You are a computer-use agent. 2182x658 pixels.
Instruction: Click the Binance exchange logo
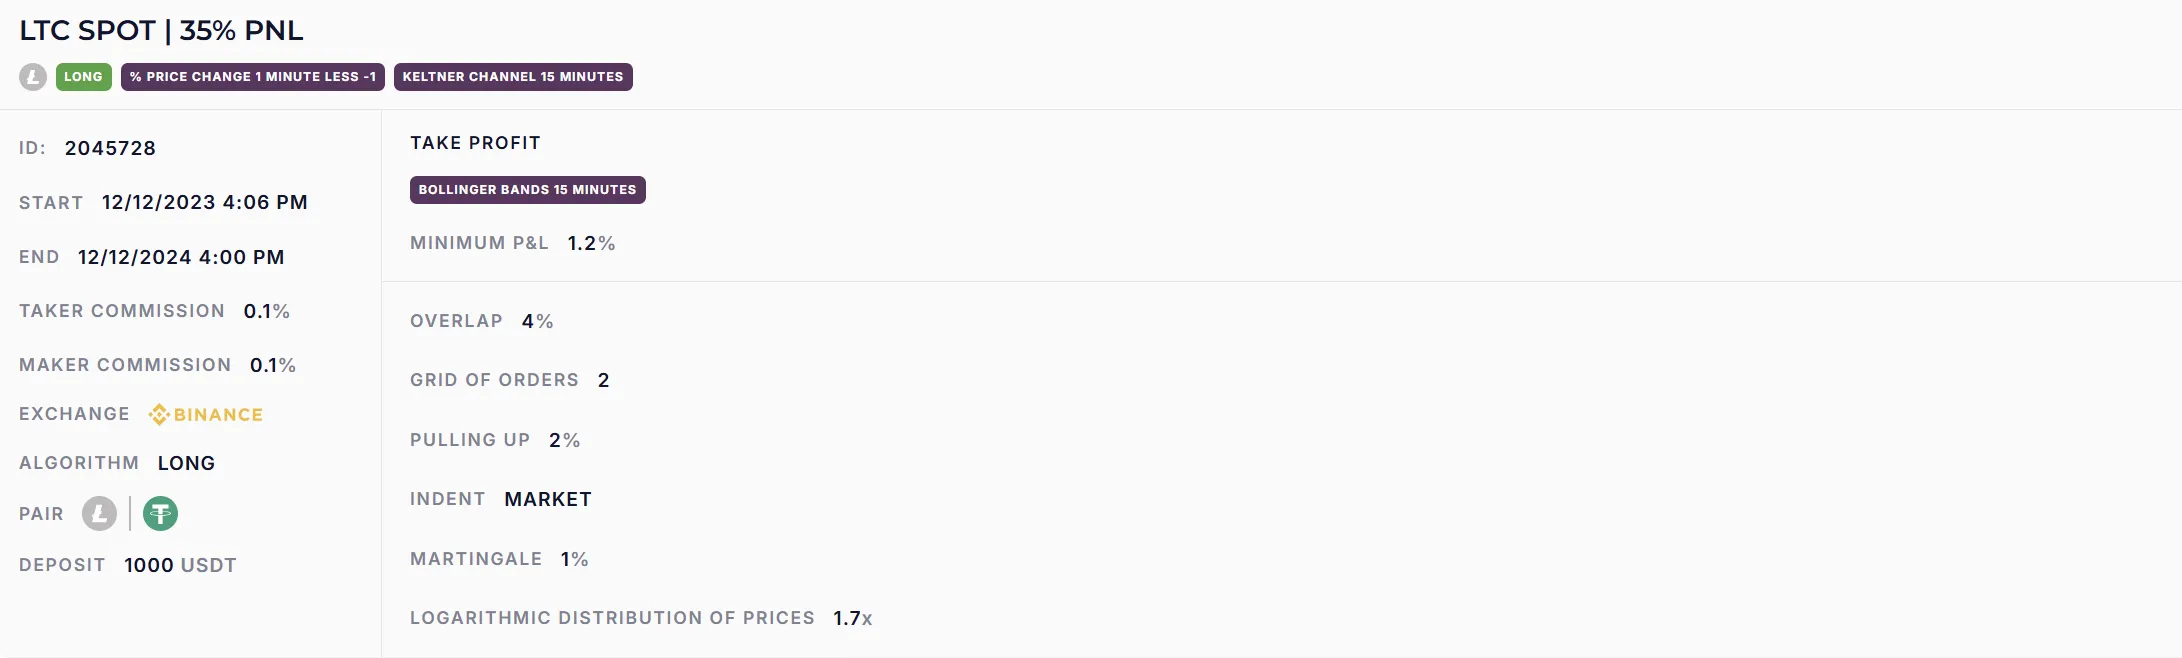[x=206, y=415]
